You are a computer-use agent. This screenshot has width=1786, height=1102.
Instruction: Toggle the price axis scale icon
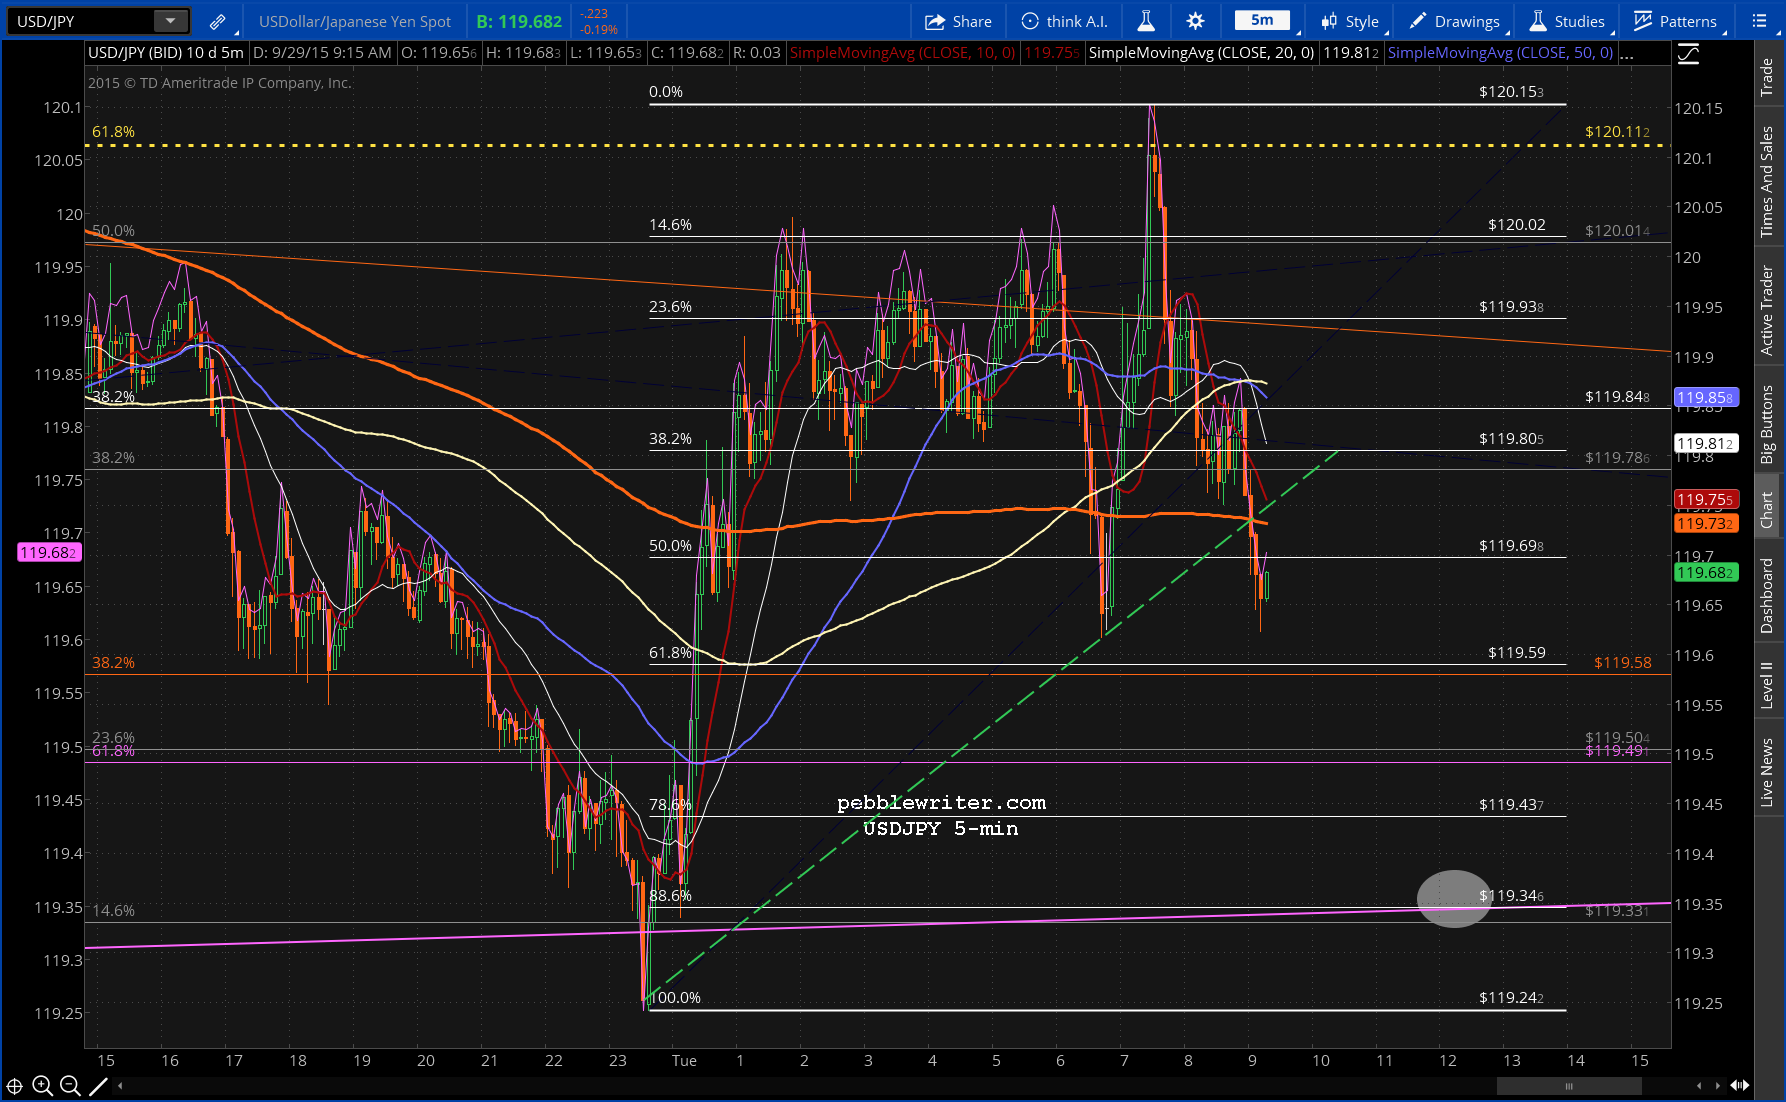(1689, 54)
